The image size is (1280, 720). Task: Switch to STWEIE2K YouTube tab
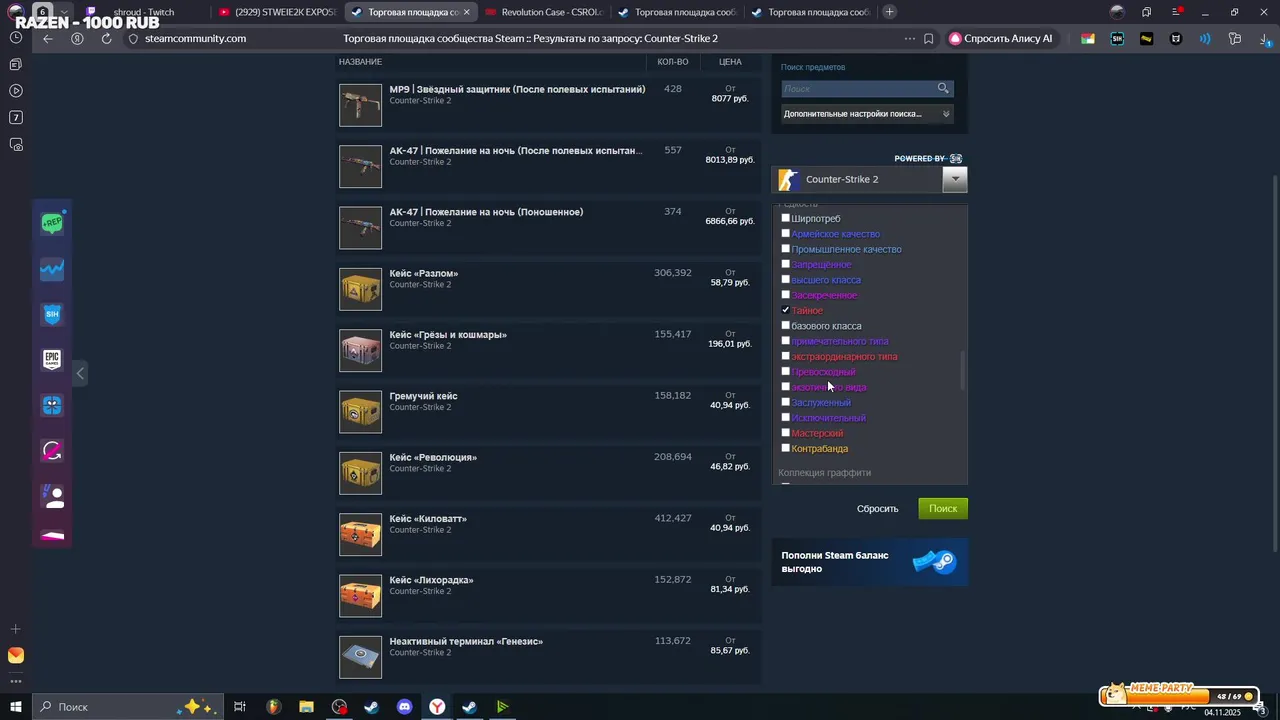[x=277, y=12]
